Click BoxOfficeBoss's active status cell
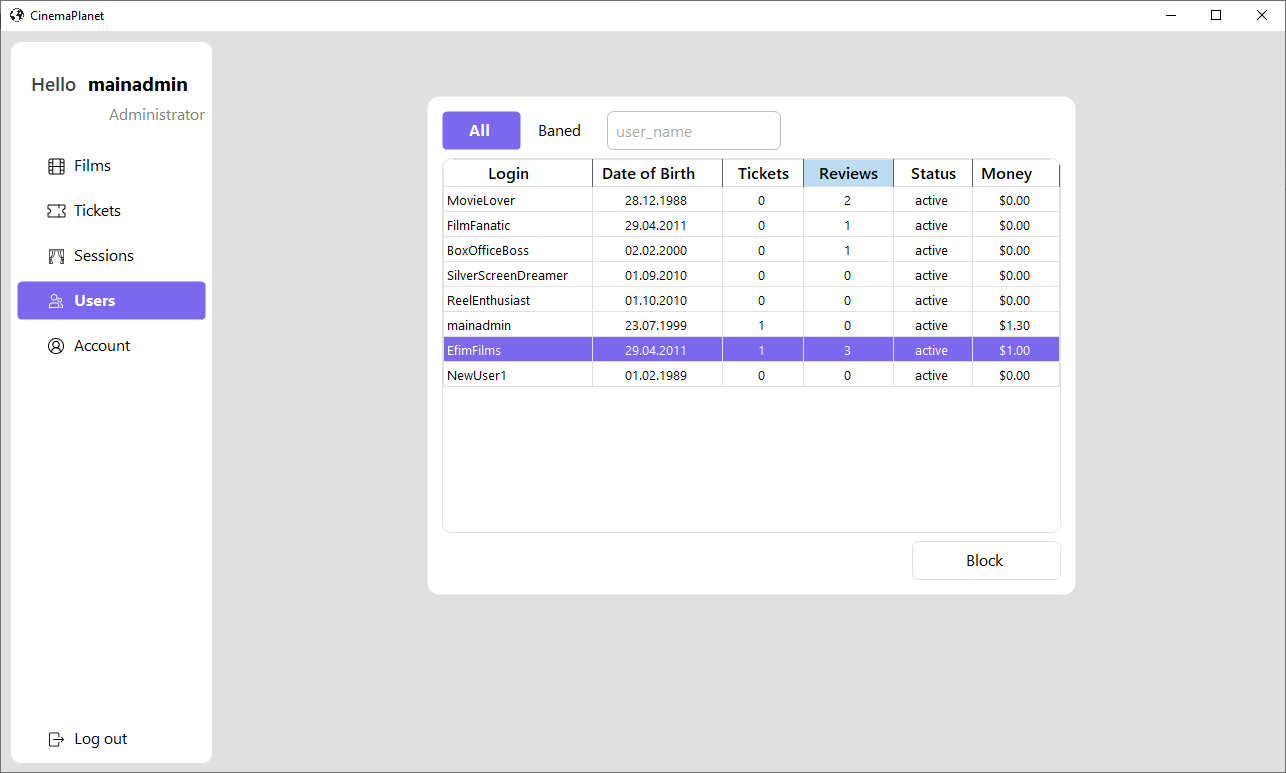The image size is (1286, 773). click(932, 250)
